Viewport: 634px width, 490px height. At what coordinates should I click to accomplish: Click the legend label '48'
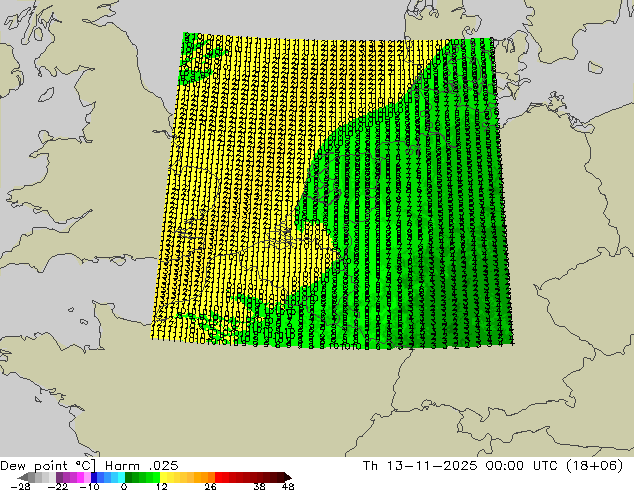[288, 486]
